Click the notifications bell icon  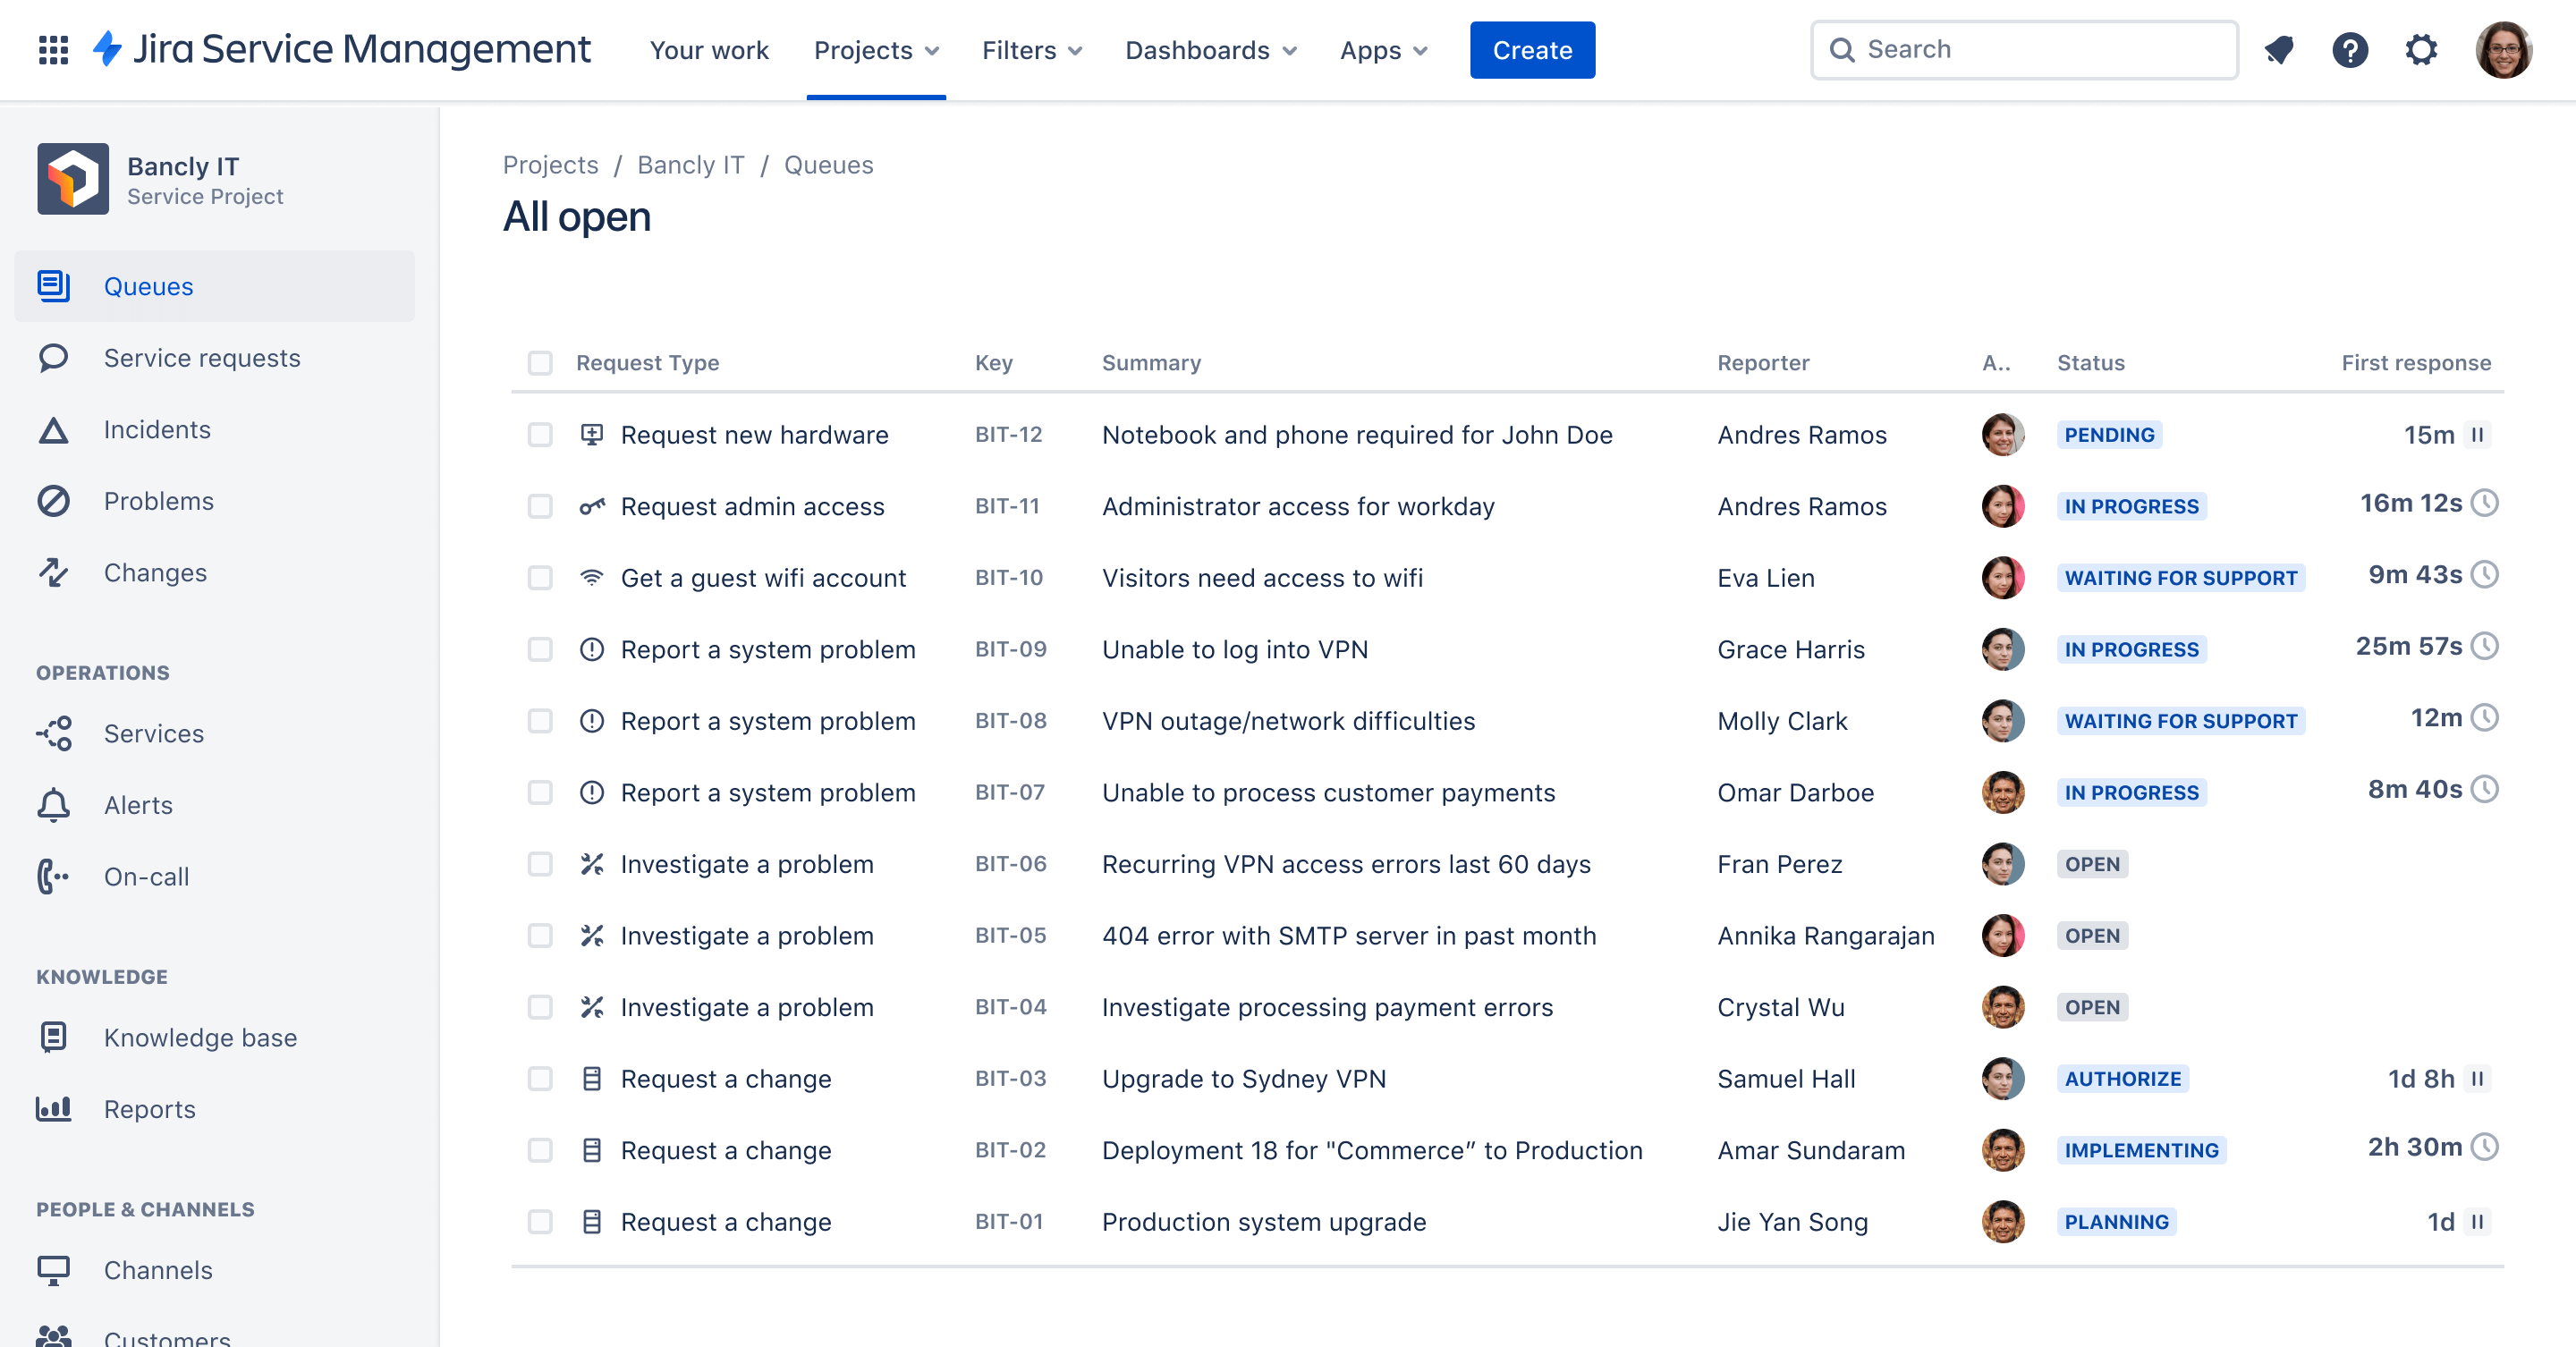coord(2281,49)
